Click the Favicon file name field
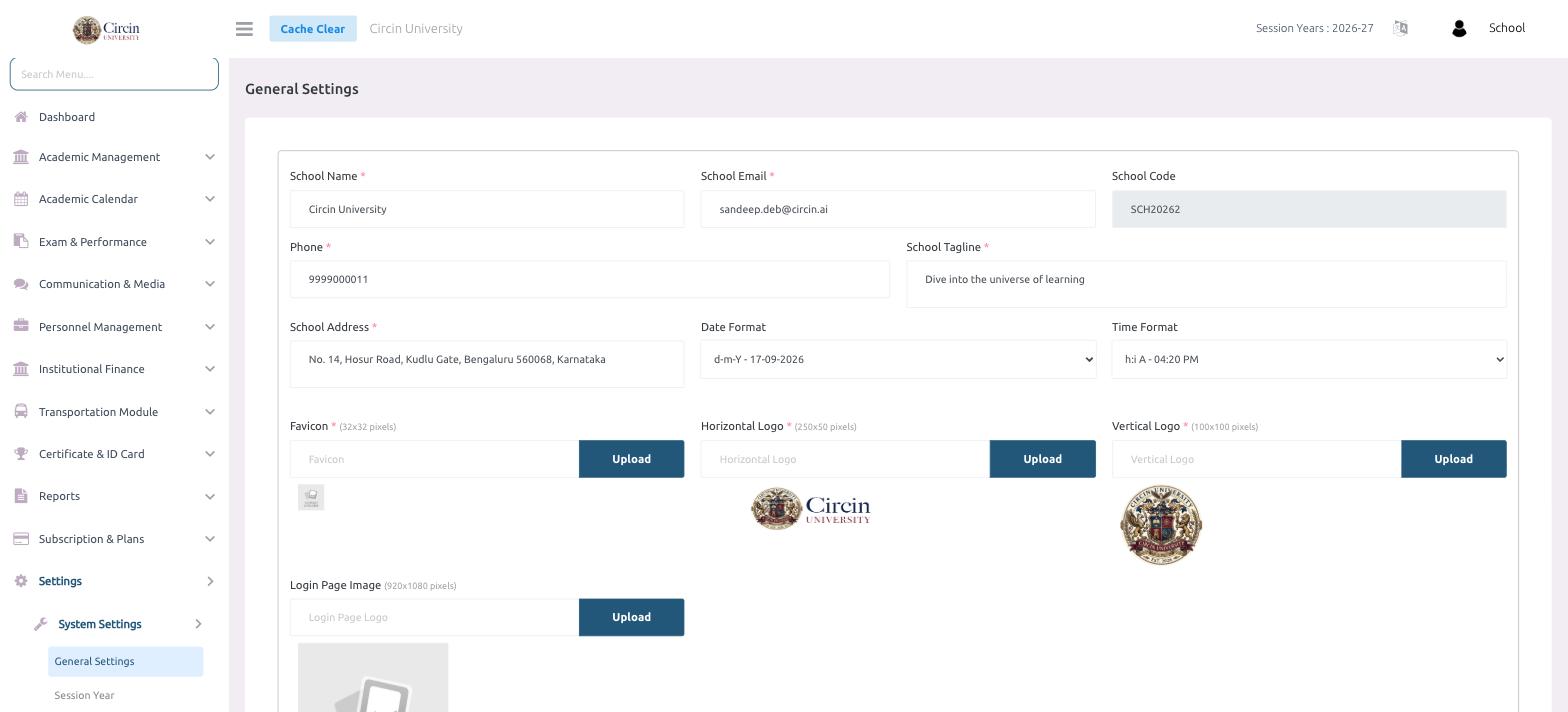This screenshot has height=712, width=1568. (x=434, y=459)
